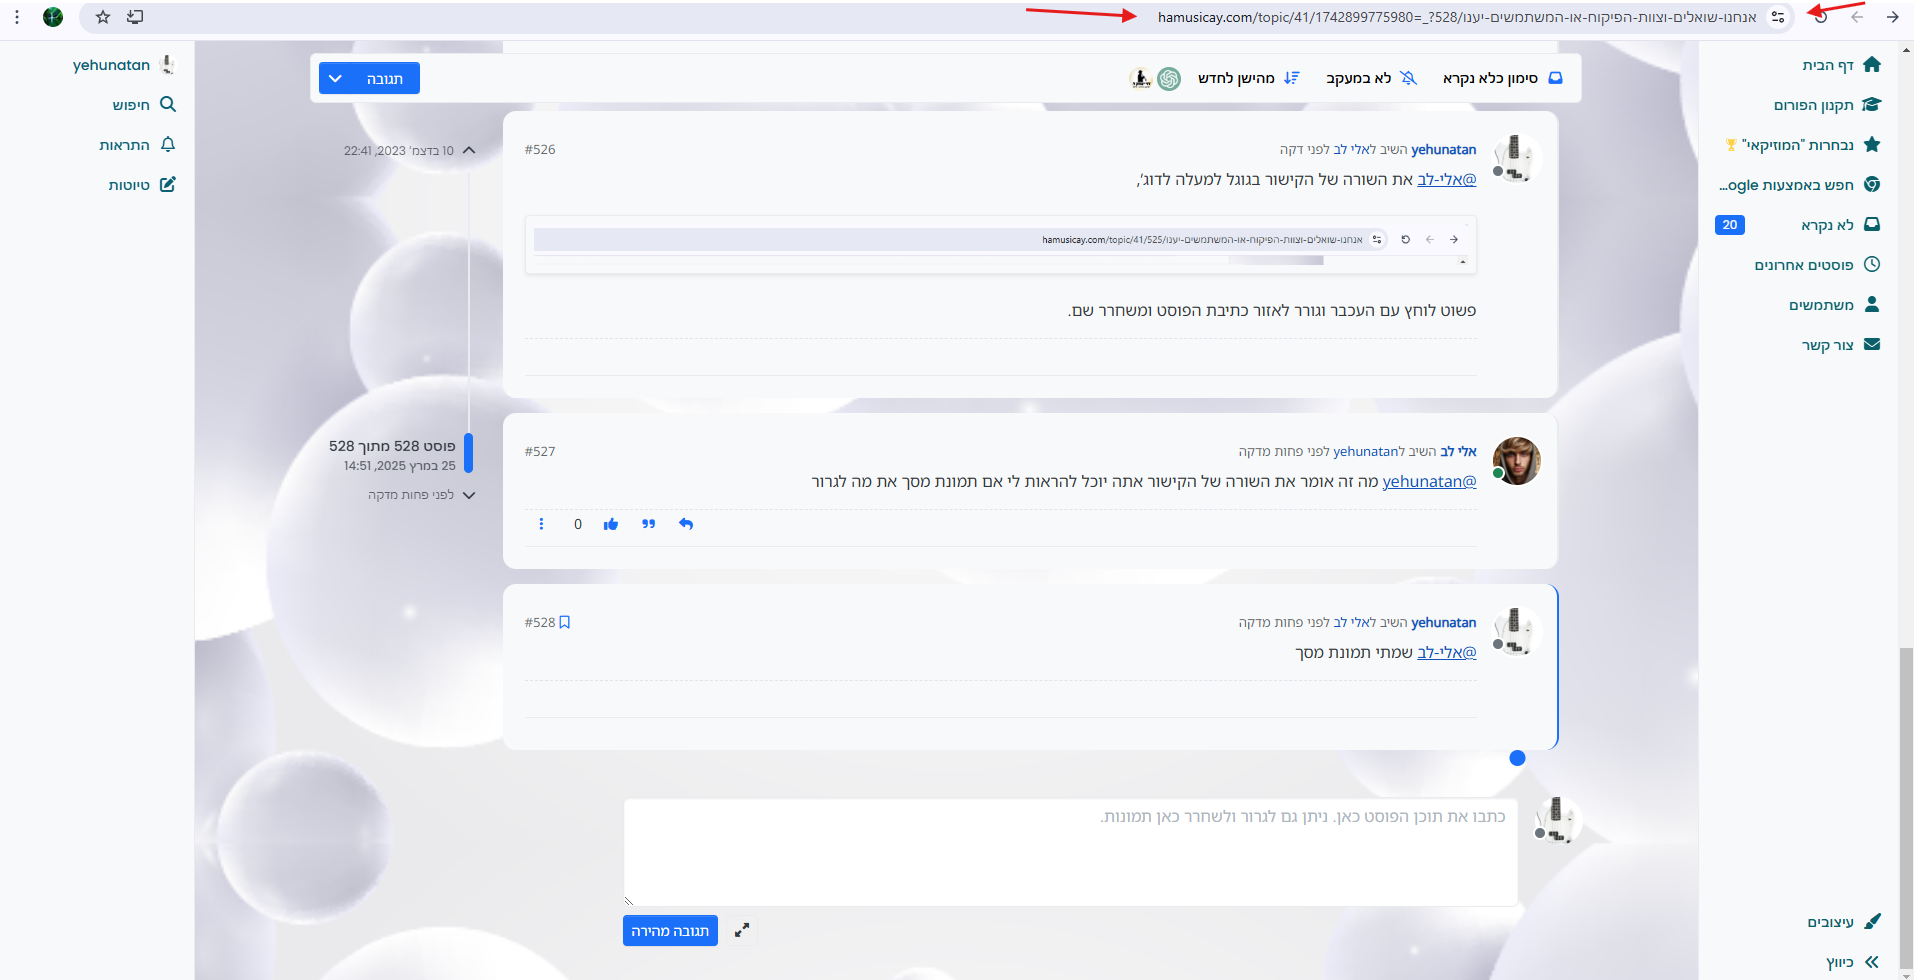Screen dimensions: 1914x980
Task: Open embedded screenshot in post 526
Action: [1000, 245]
